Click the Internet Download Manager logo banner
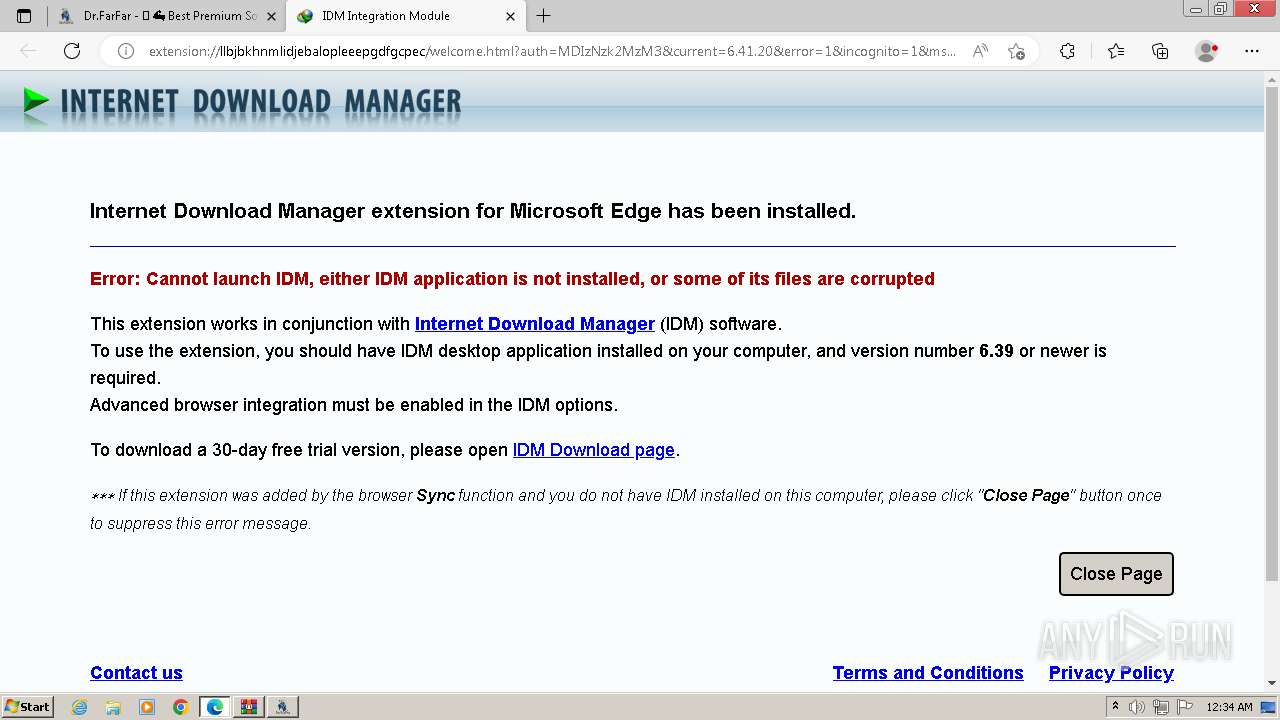This screenshot has width=1280, height=720. (x=242, y=102)
